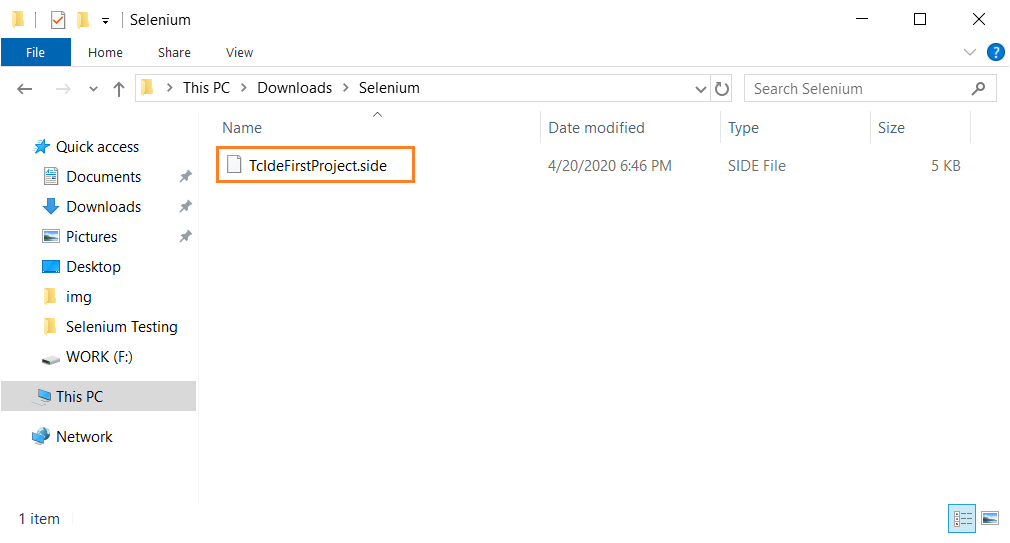Image resolution: width=1010 pixels, height=543 pixels.
Task: Click Downloads in the address breadcrumb
Action: click(294, 88)
